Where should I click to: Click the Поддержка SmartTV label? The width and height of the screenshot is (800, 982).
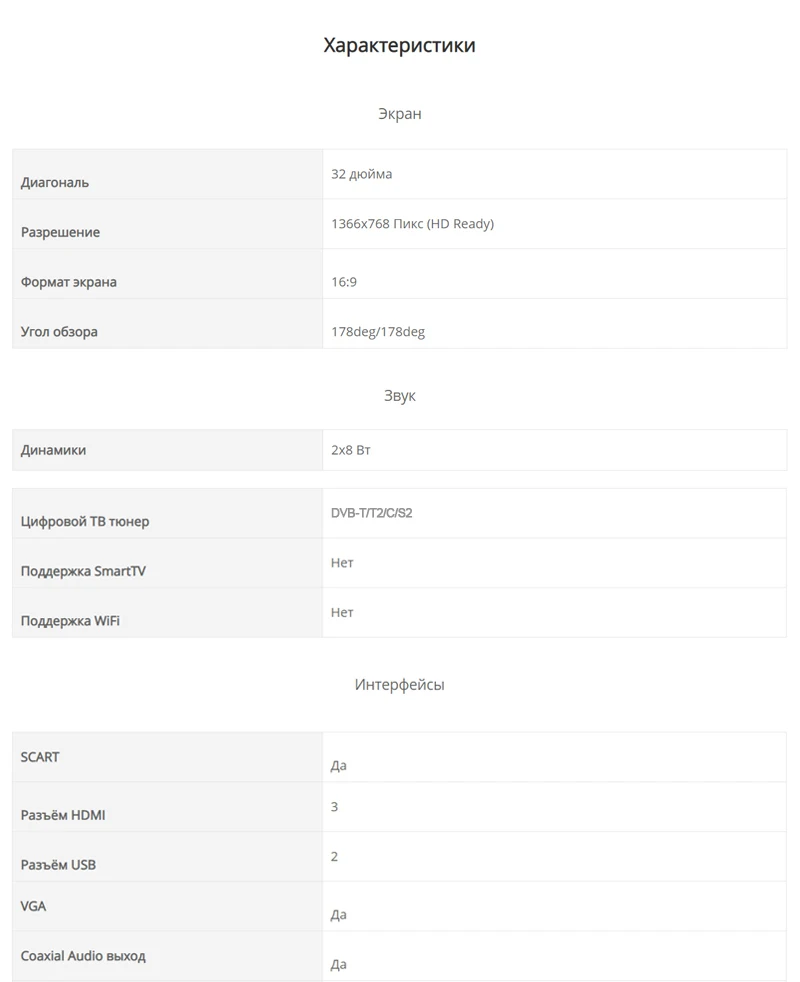(84, 571)
